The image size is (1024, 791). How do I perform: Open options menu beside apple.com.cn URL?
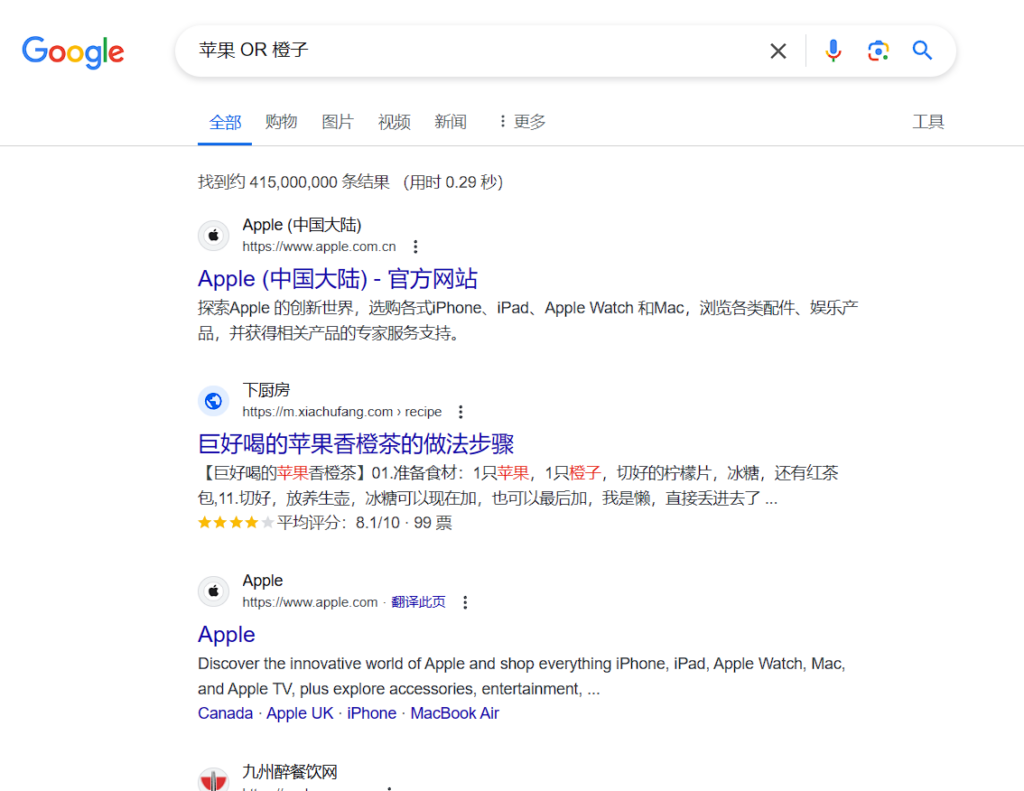(415, 247)
